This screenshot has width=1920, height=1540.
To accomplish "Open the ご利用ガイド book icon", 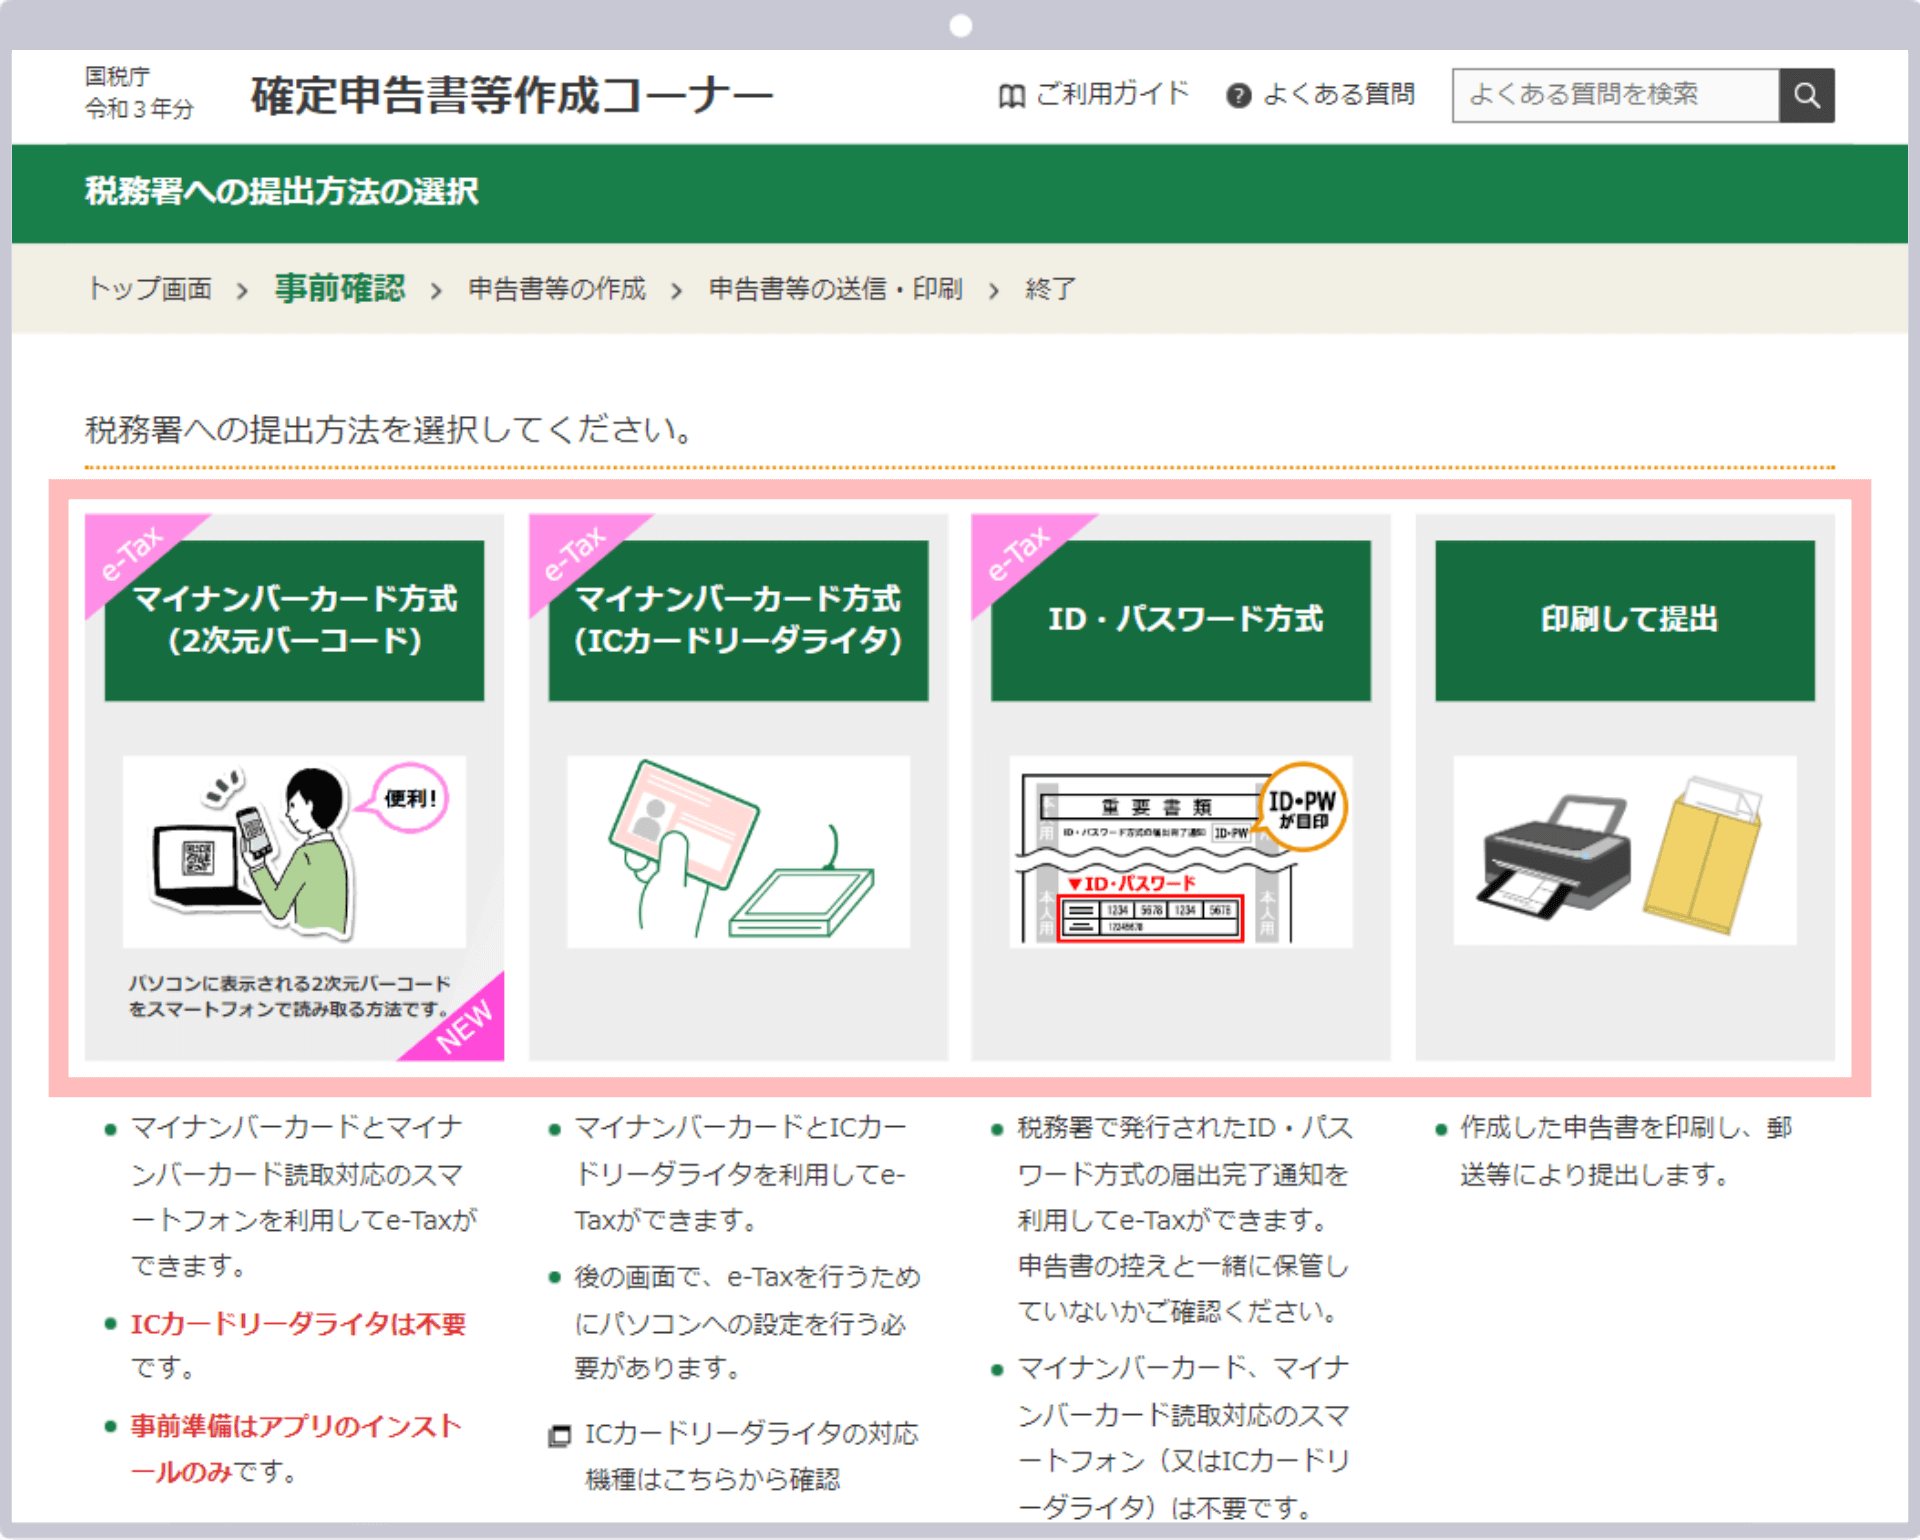I will [1009, 94].
